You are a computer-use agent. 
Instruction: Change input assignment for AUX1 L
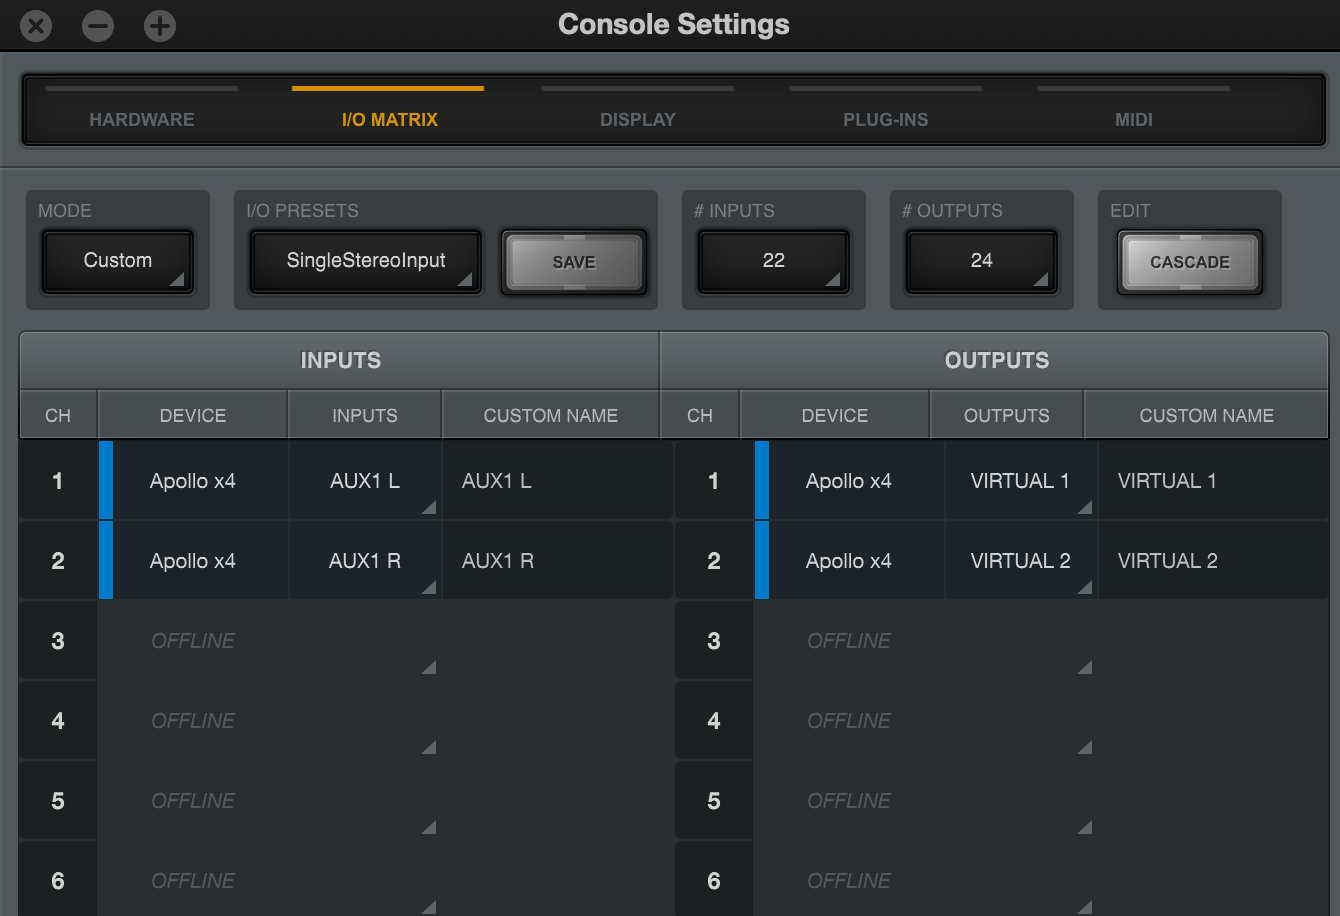pyautogui.click(x=364, y=480)
